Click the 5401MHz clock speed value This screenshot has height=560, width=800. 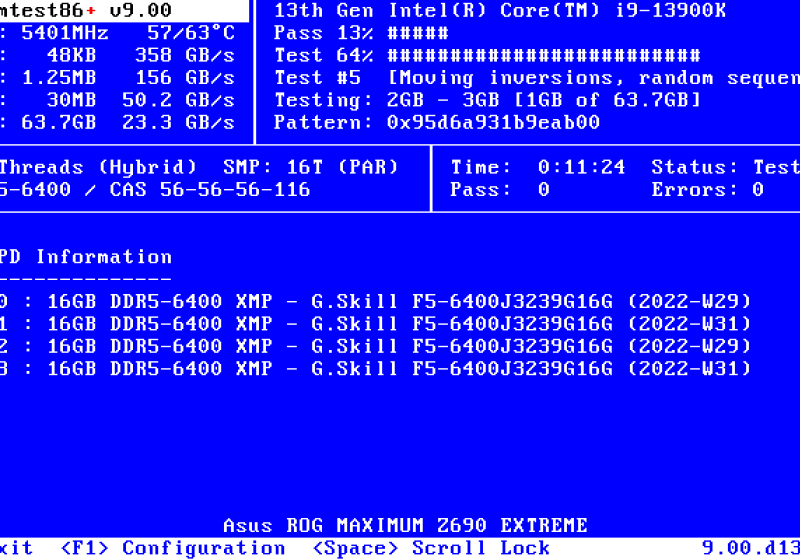pos(65,33)
